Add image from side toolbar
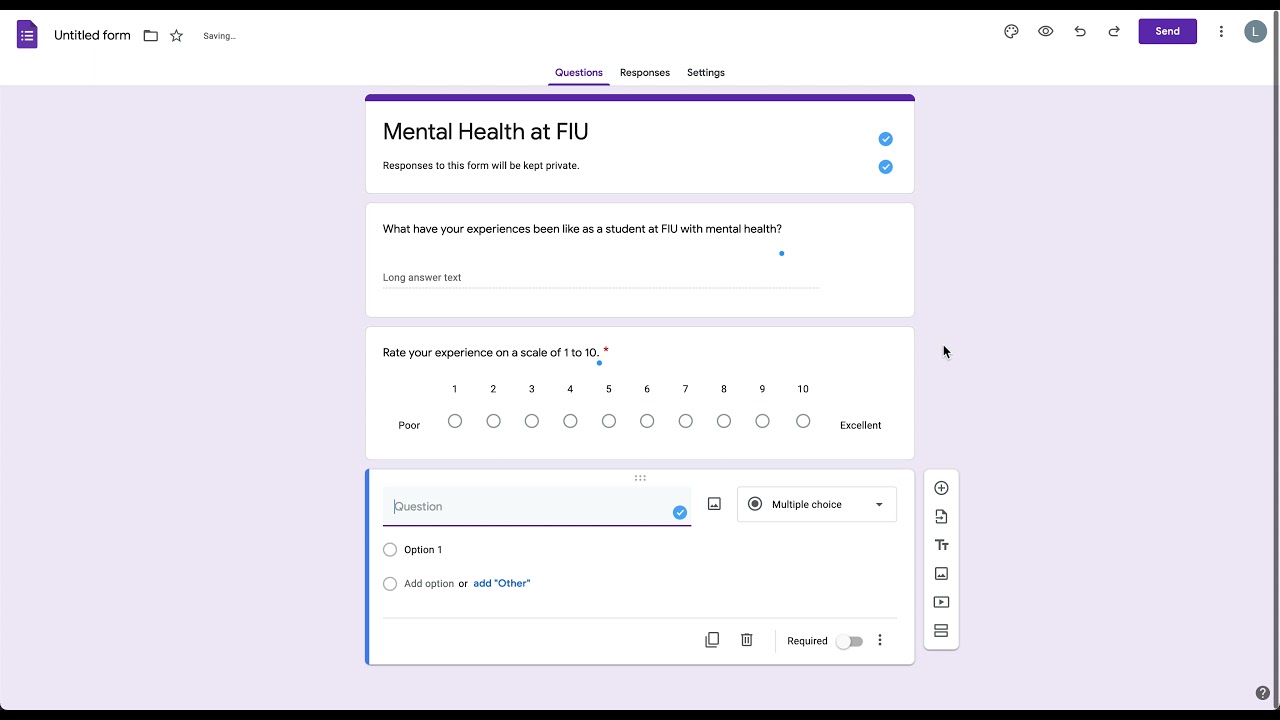 tap(941, 574)
